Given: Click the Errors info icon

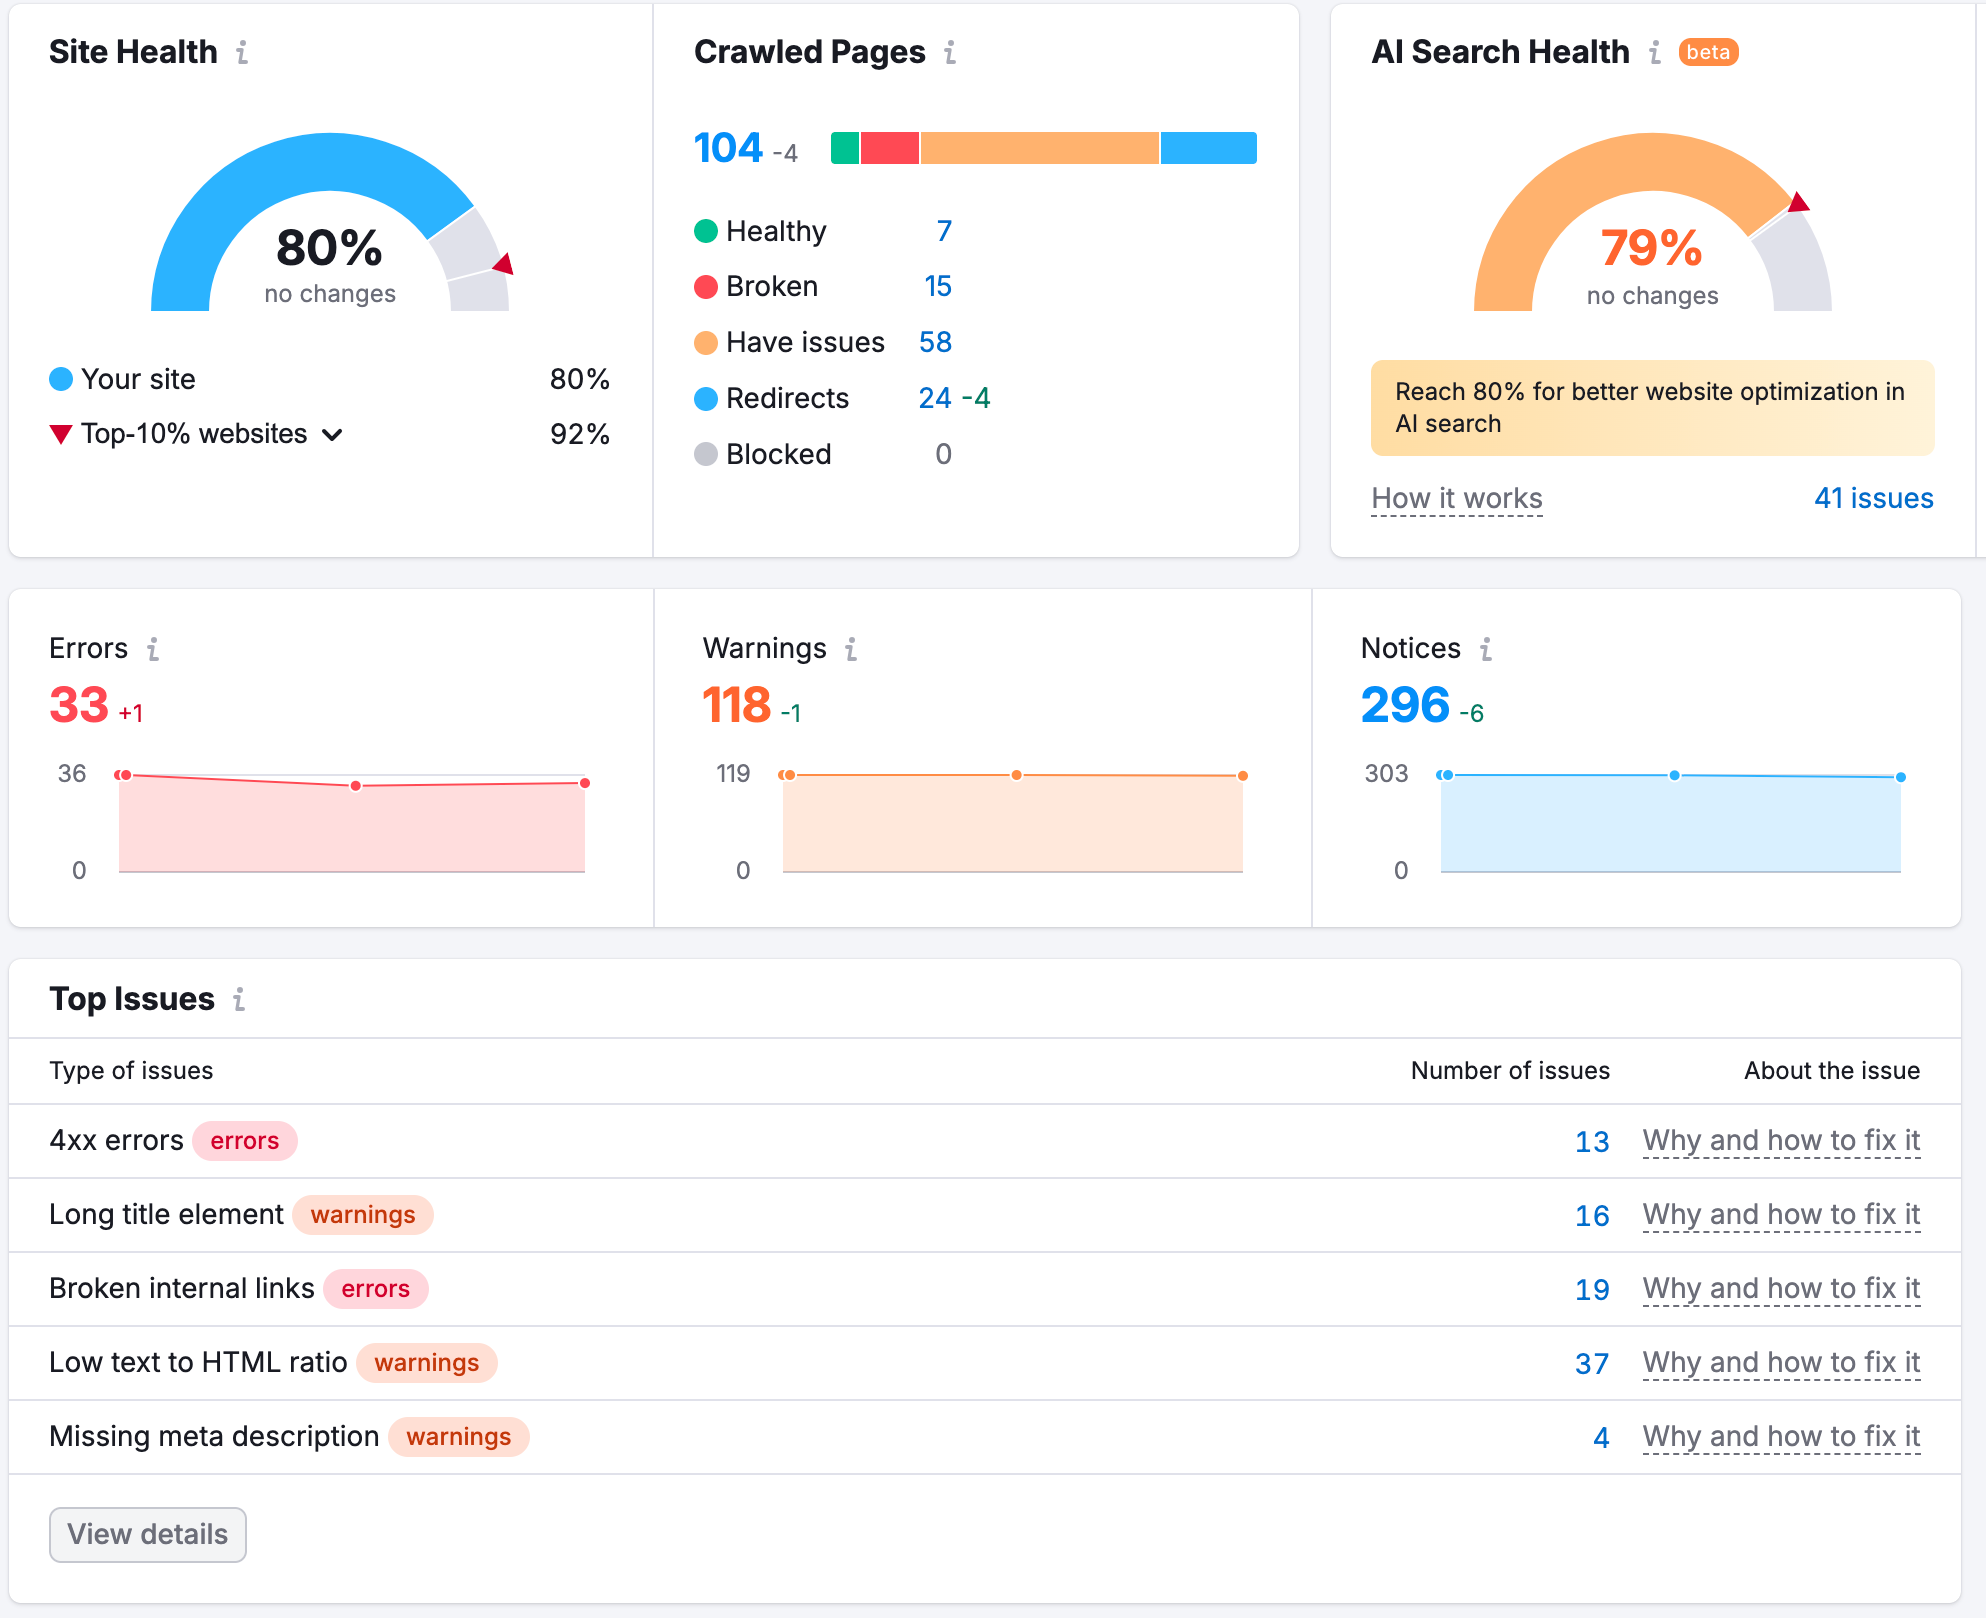Looking at the screenshot, I should click(x=153, y=649).
